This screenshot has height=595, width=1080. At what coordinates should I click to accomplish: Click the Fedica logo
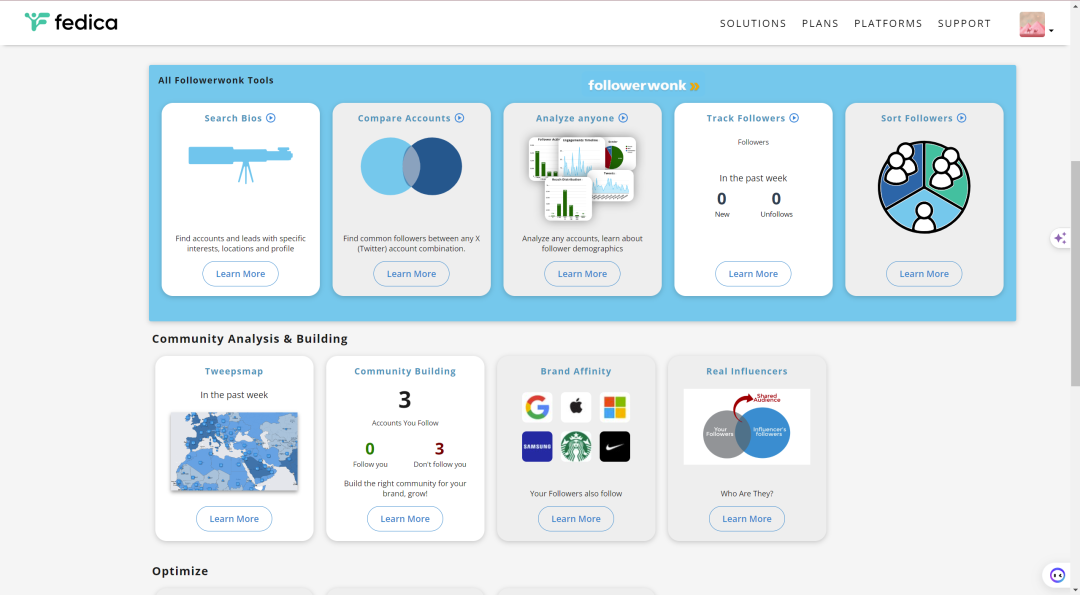(71, 22)
